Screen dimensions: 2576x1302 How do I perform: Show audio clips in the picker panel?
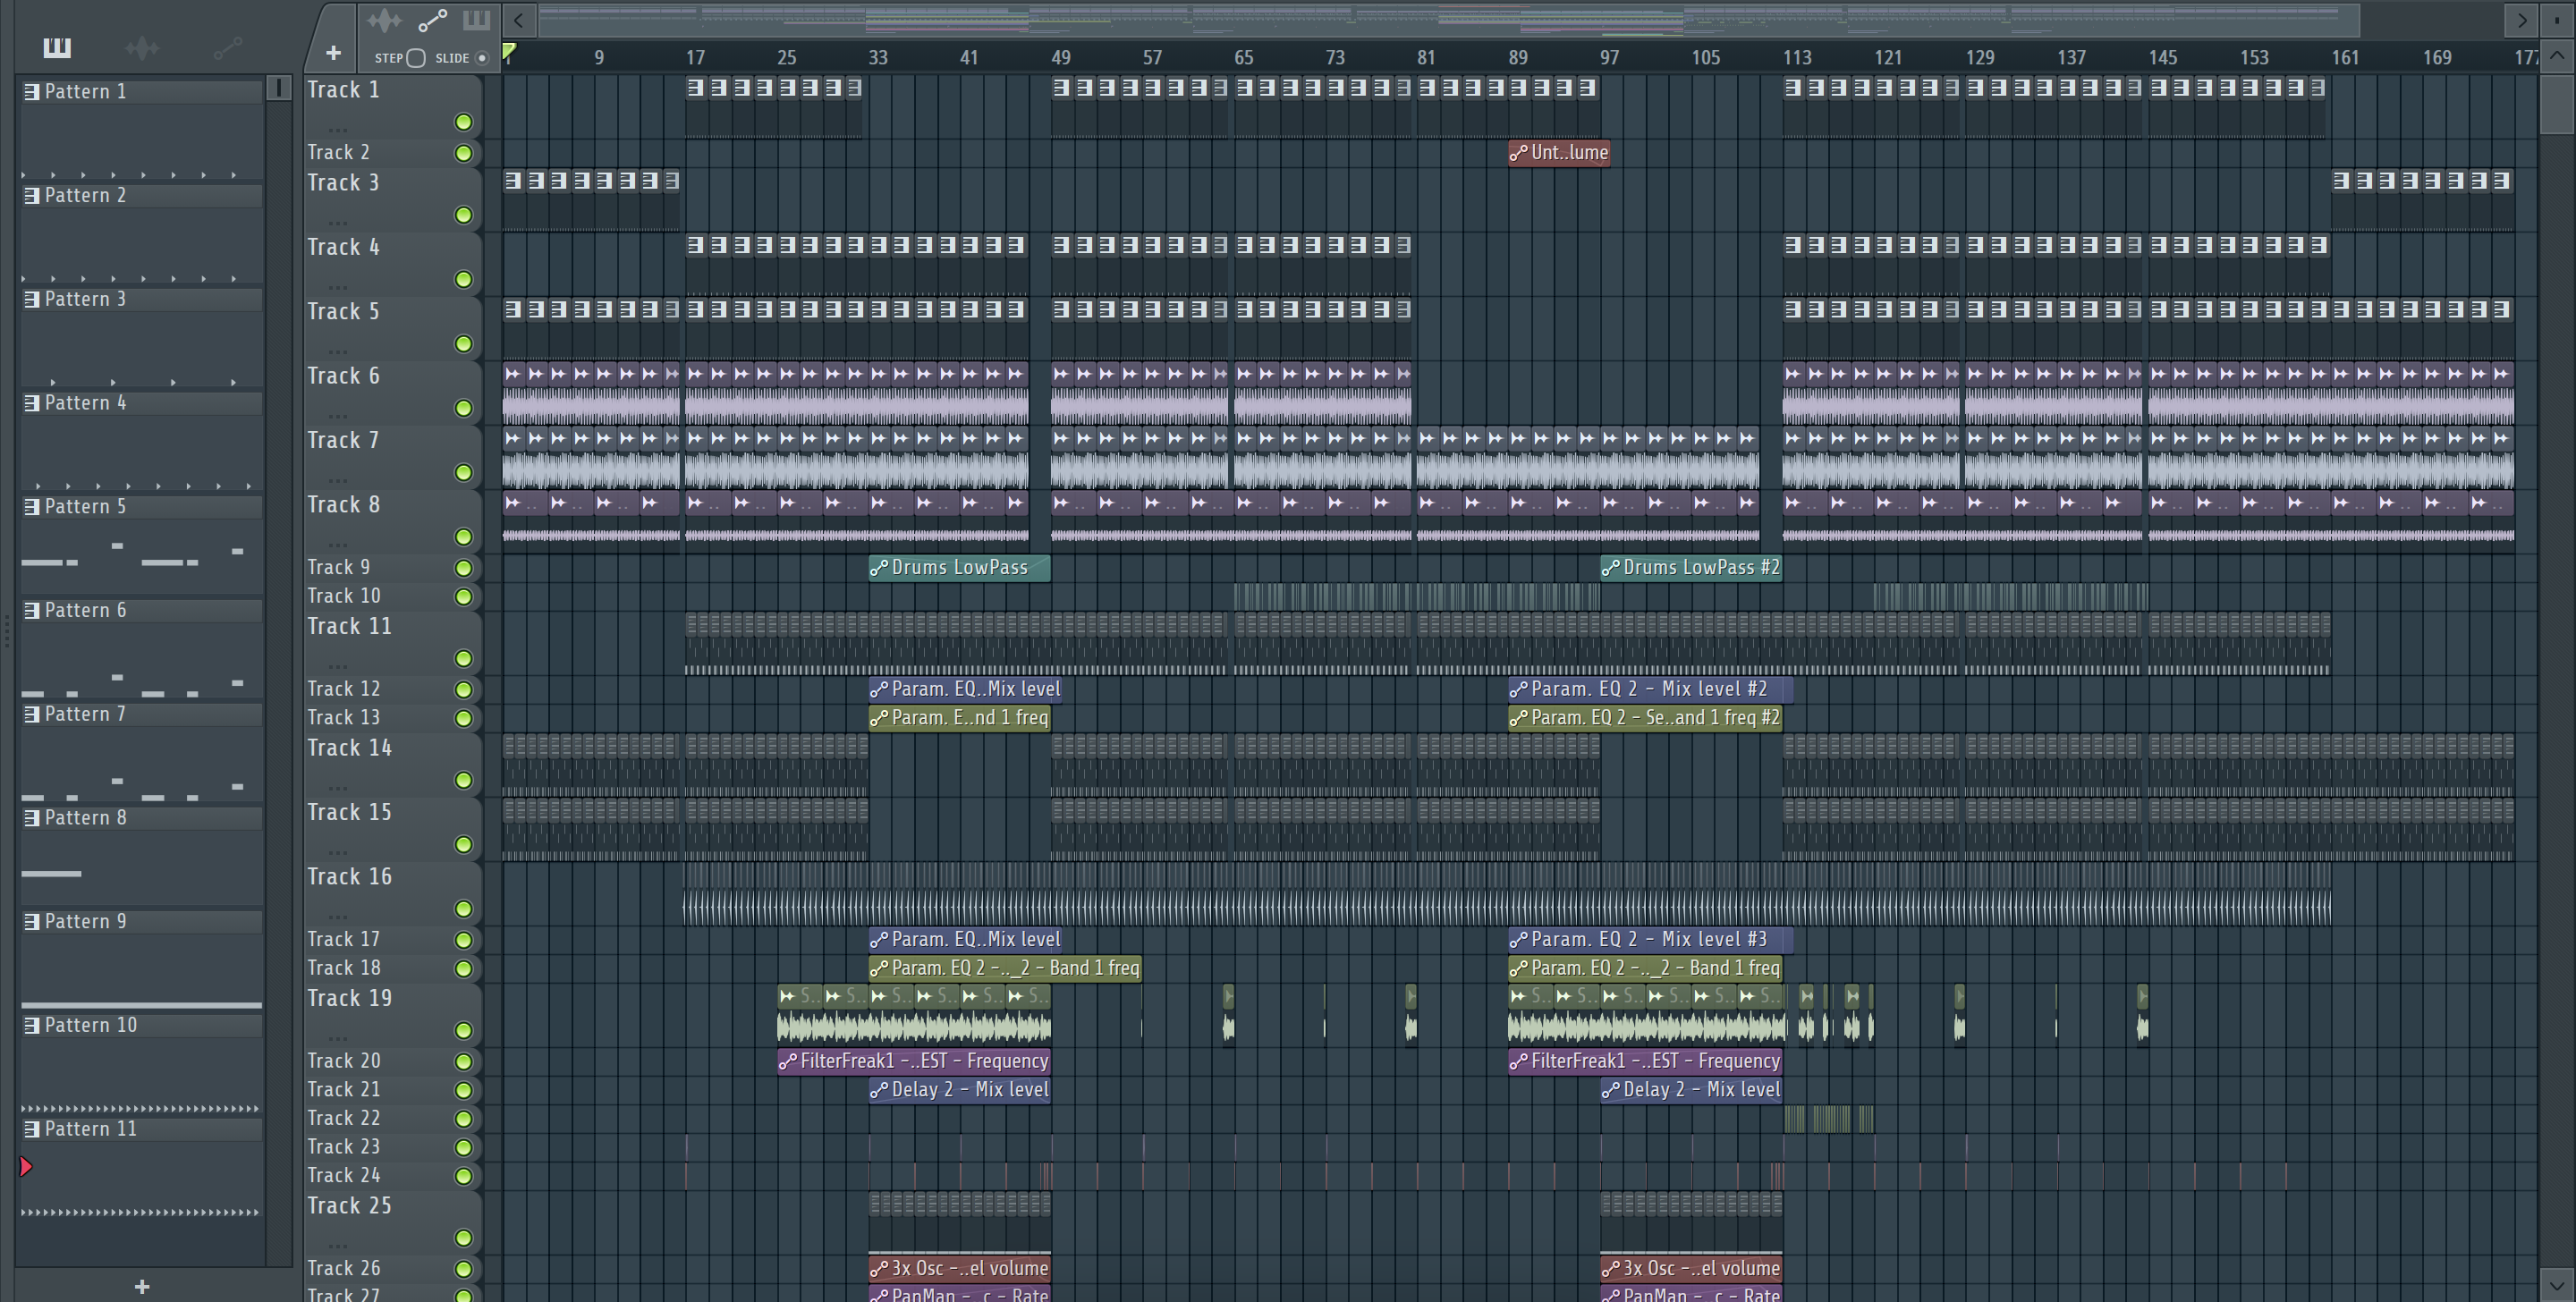(x=142, y=47)
